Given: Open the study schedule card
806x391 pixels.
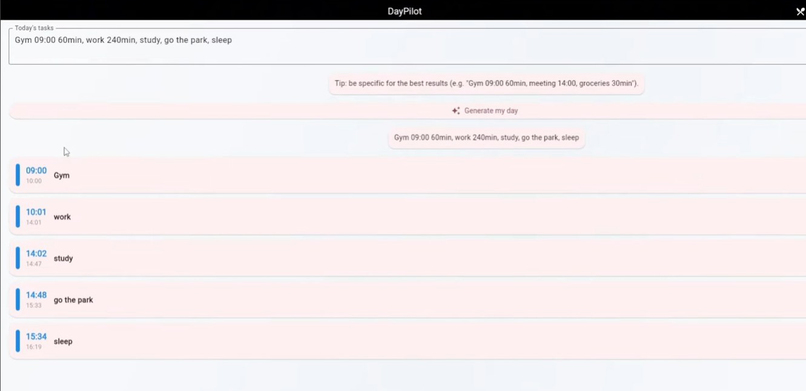Looking at the screenshot, I should pos(408,258).
